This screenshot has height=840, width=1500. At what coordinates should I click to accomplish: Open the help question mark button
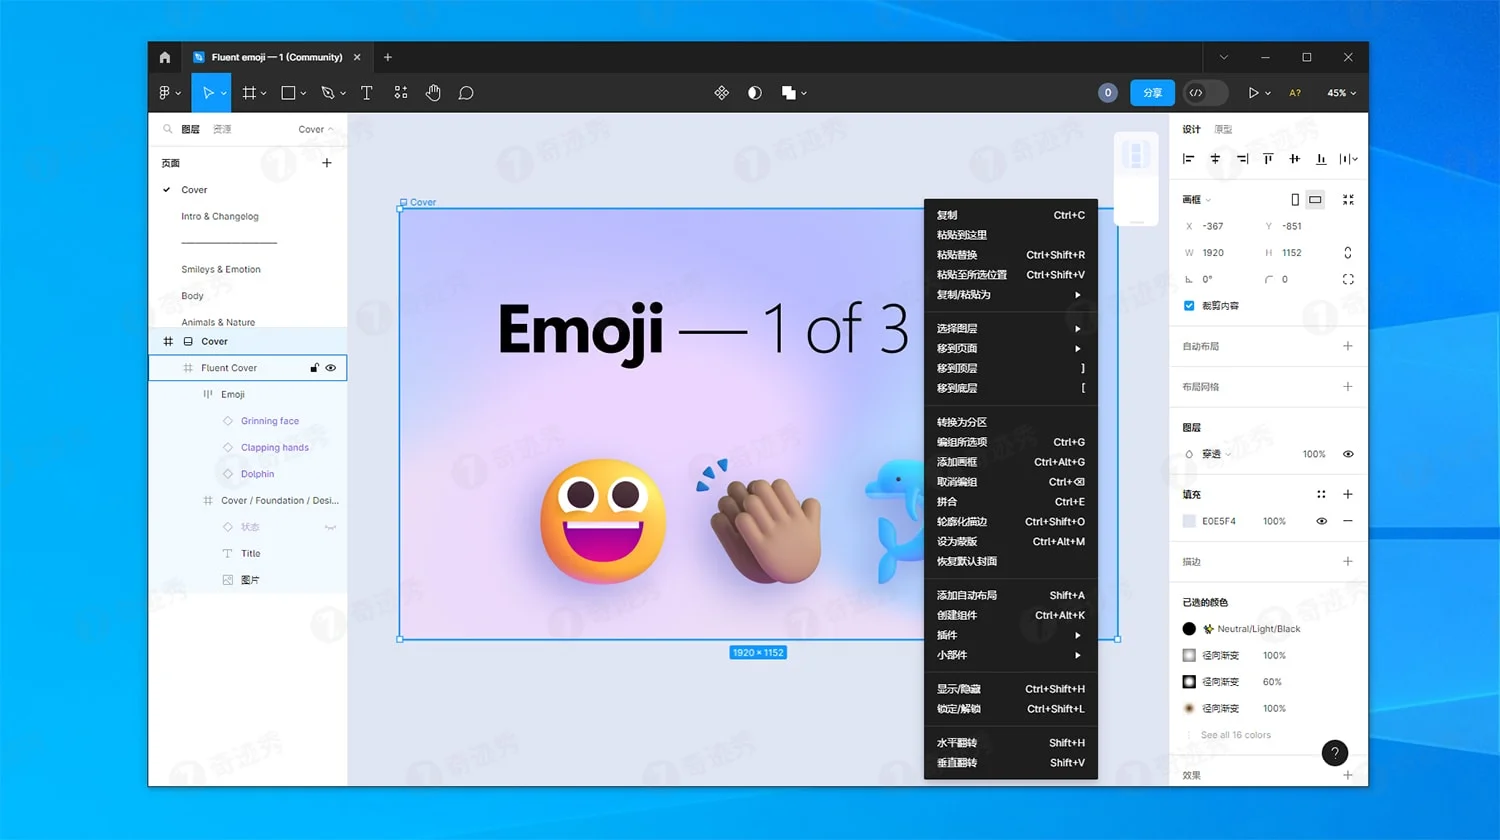click(x=1334, y=753)
